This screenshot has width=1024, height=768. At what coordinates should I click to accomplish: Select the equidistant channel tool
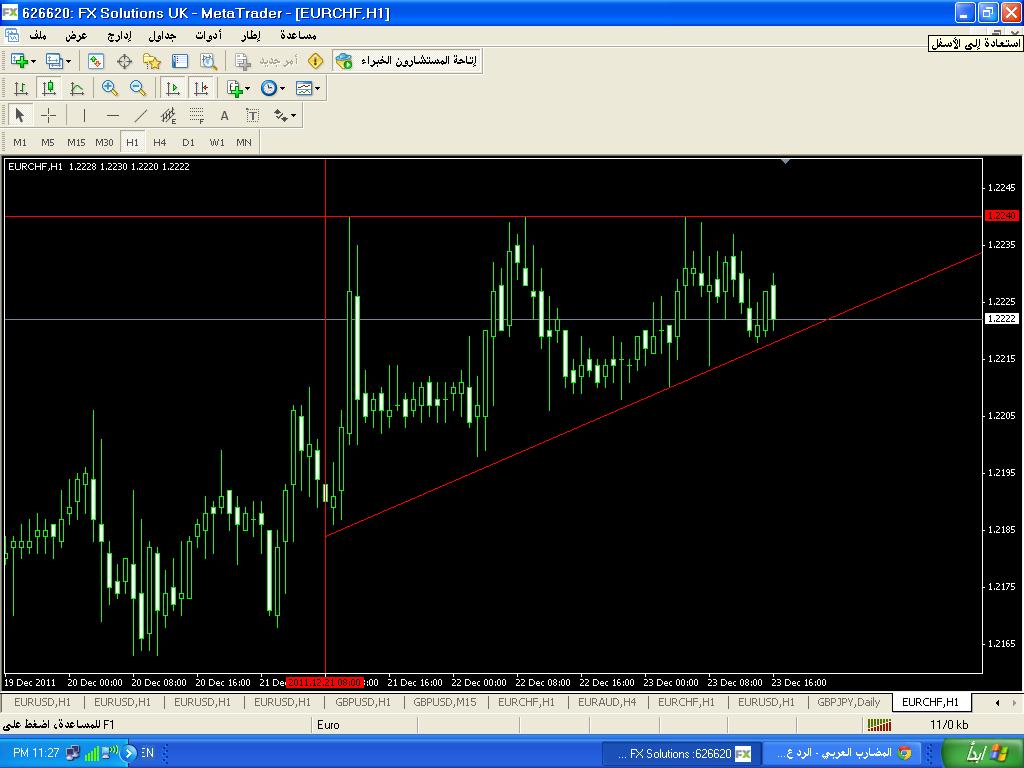168,116
